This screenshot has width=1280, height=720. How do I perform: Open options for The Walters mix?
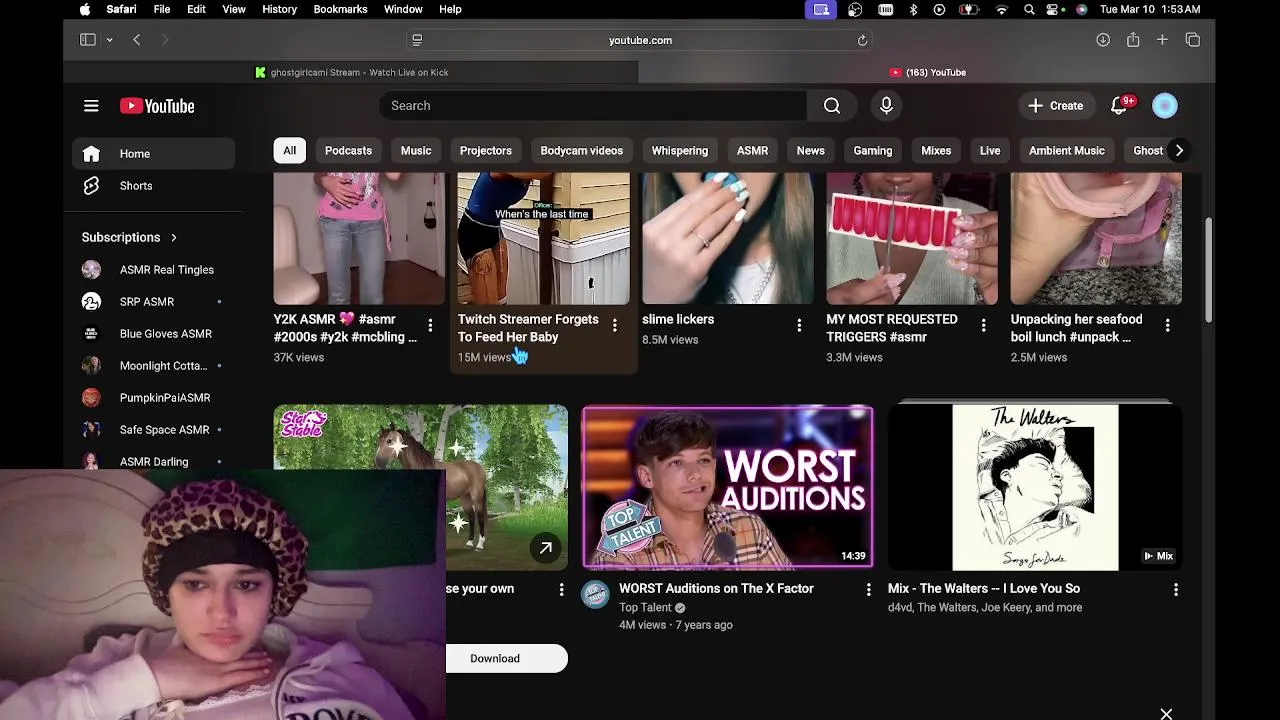click(1175, 590)
